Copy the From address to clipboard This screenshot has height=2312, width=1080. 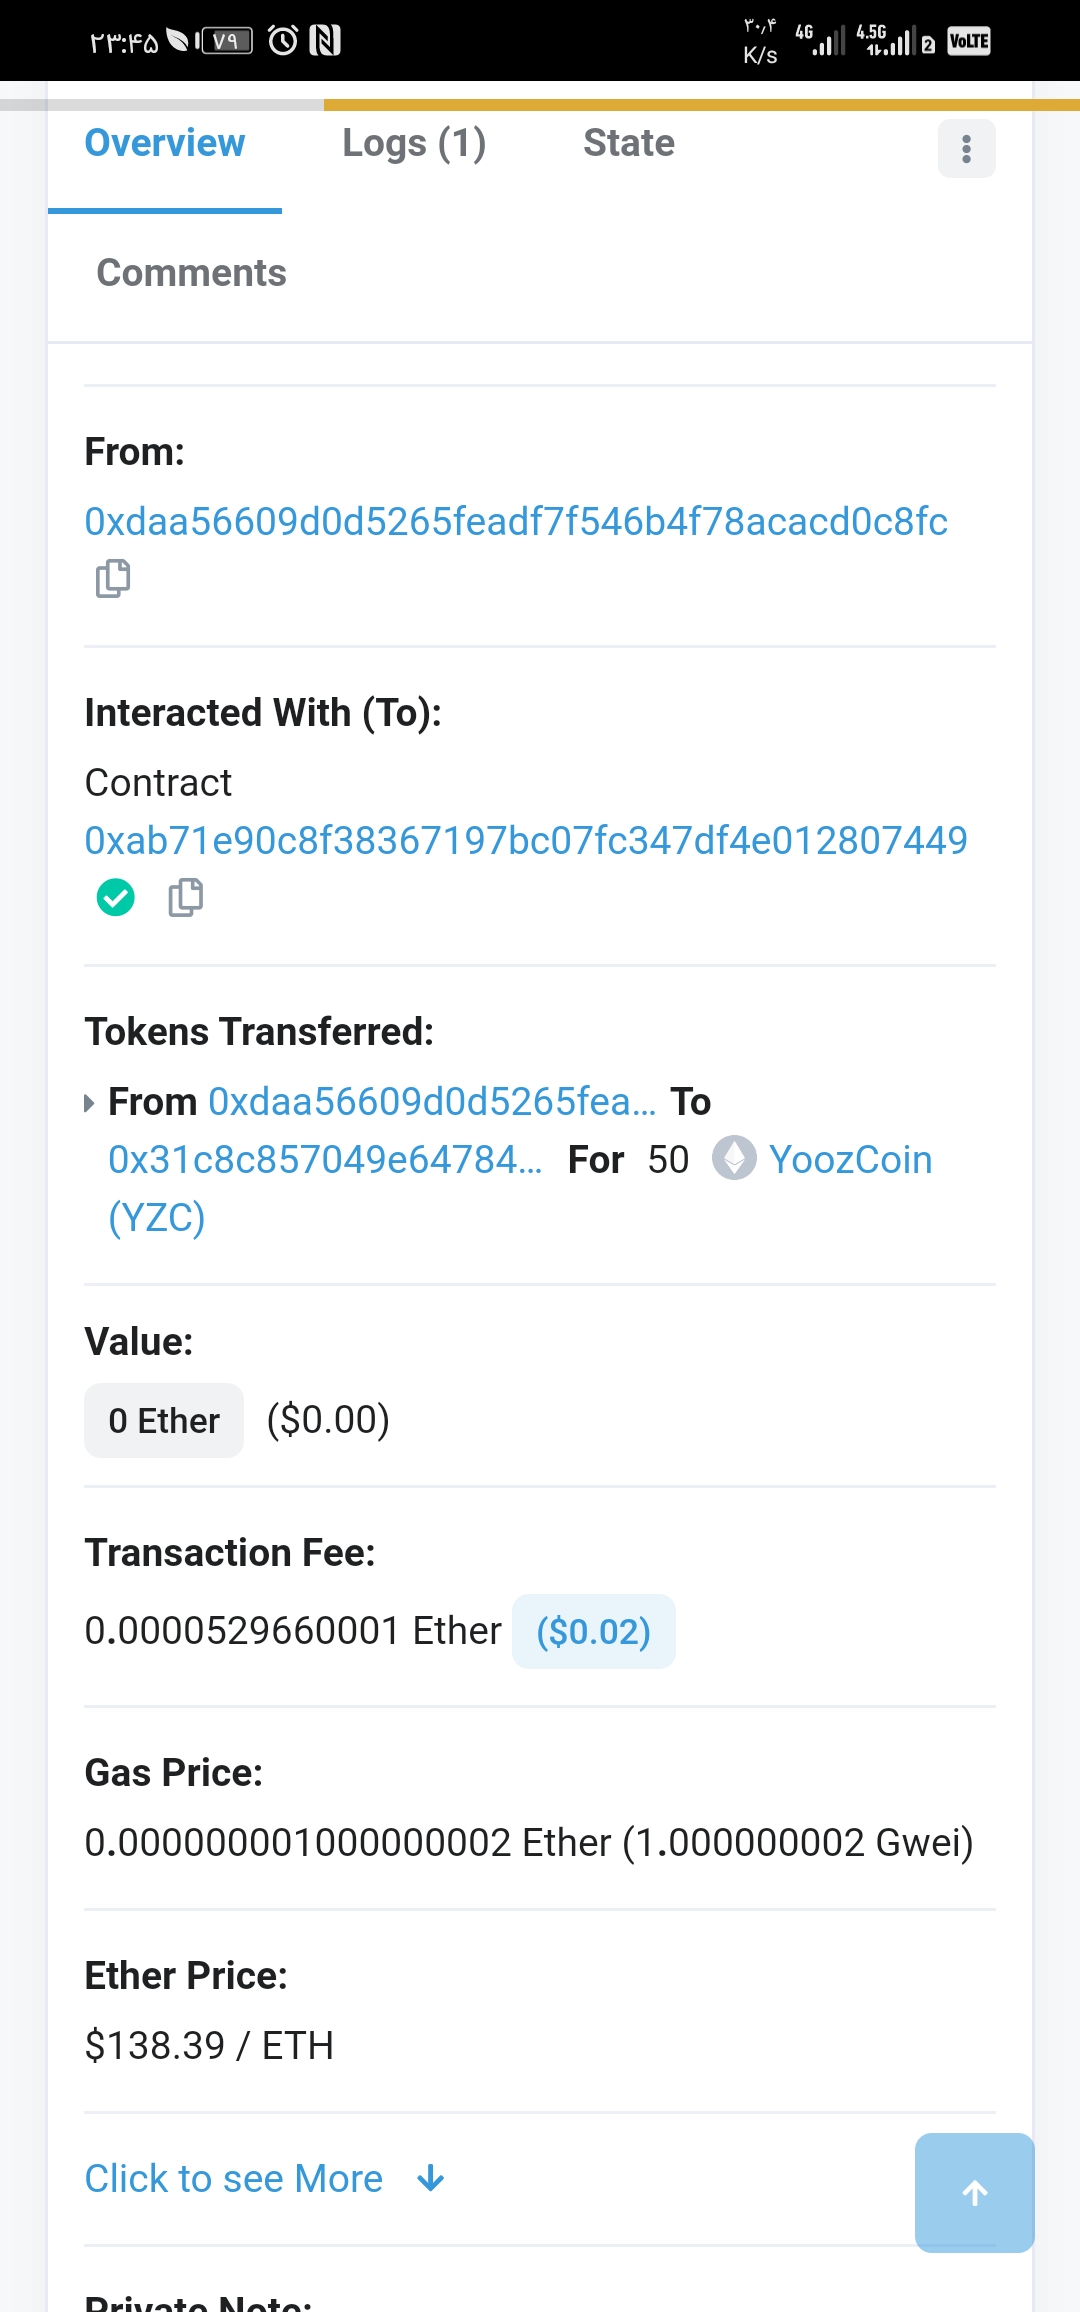click(x=113, y=579)
